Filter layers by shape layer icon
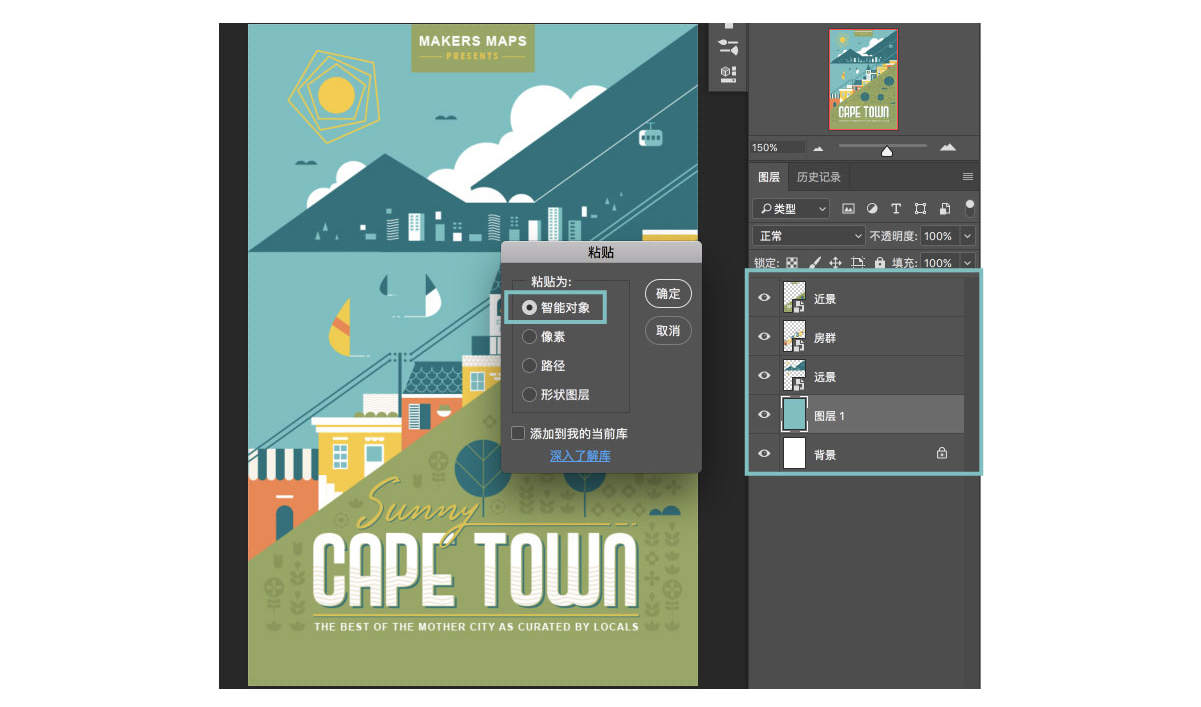Viewport: 1201px width, 707px height. [x=920, y=209]
